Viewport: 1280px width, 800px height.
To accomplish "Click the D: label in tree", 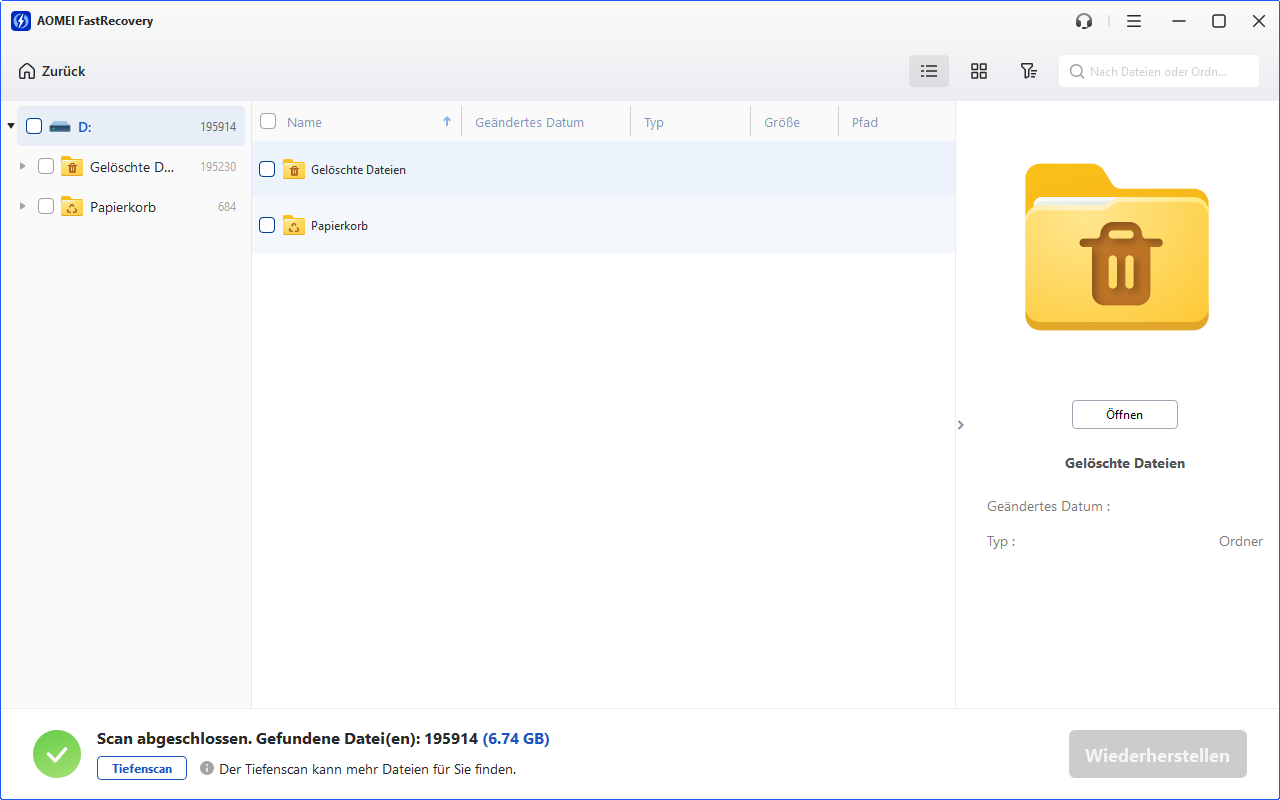I will pyautogui.click(x=85, y=127).
